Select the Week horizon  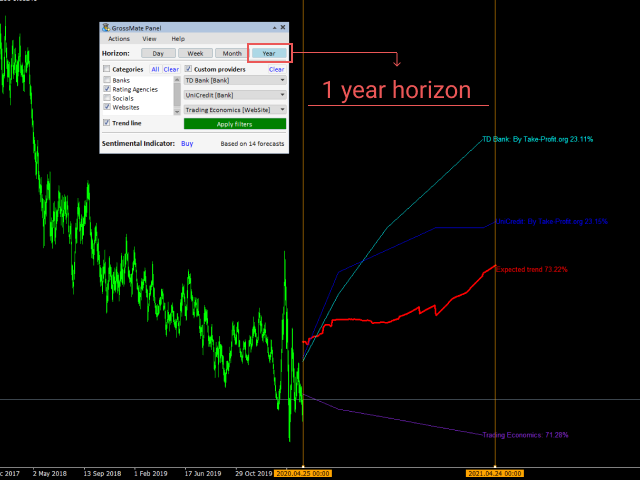point(195,53)
